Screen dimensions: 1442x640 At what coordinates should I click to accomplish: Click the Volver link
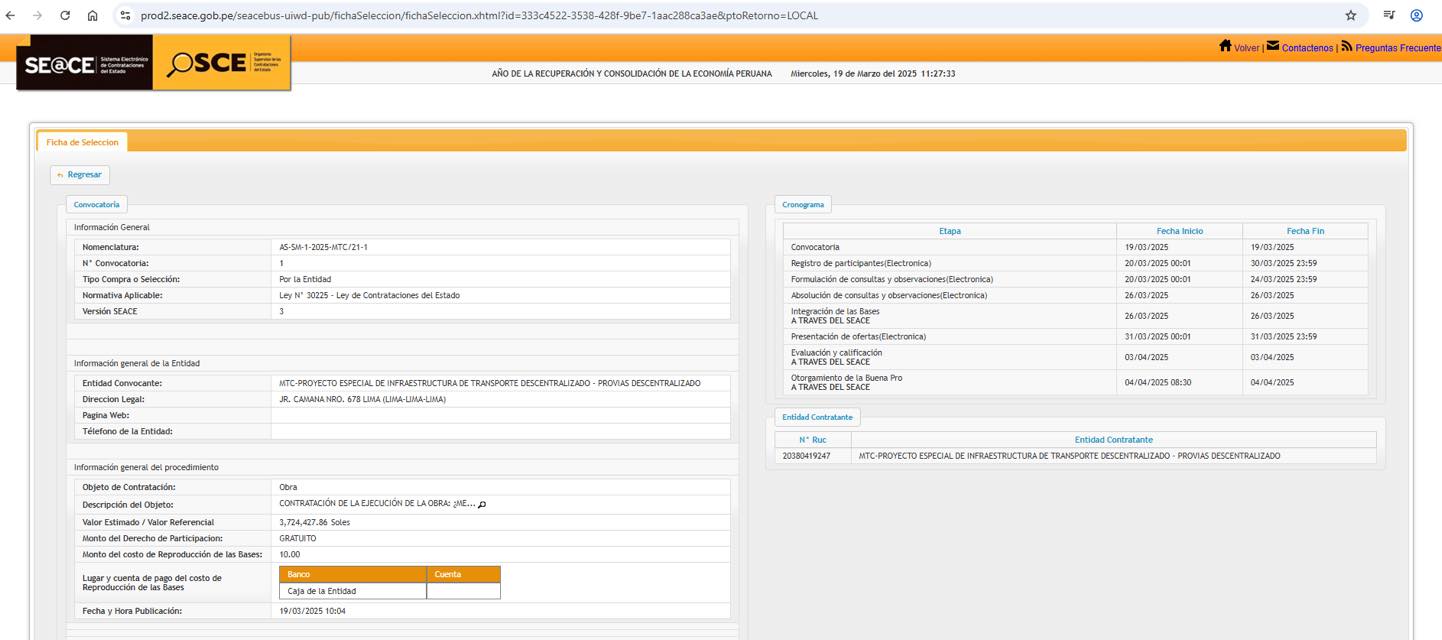1247,48
